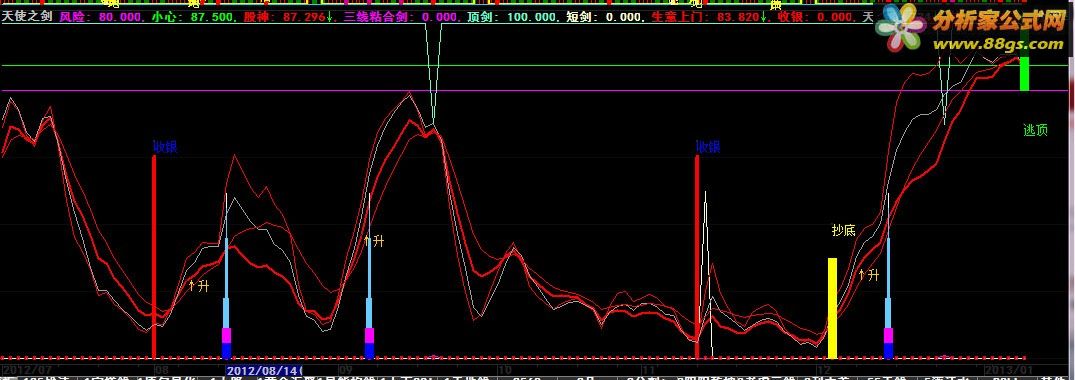Click the 收银 label above August red bar
This screenshot has width=1075, height=380.
click(x=165, y=147)
